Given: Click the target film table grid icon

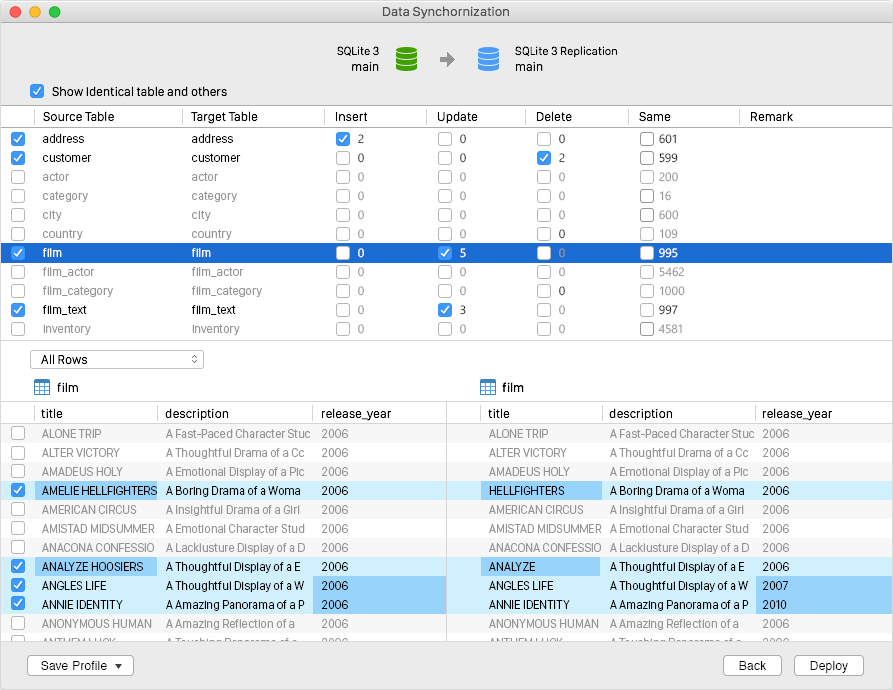Looking at the screenshot, I should click(488, 388).
